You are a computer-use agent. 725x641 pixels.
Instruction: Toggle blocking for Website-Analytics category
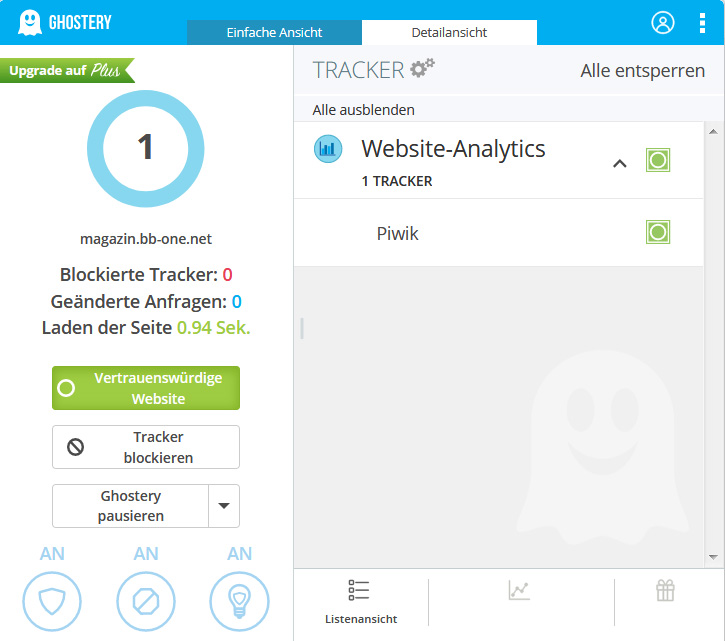click(x=657, y=160)
